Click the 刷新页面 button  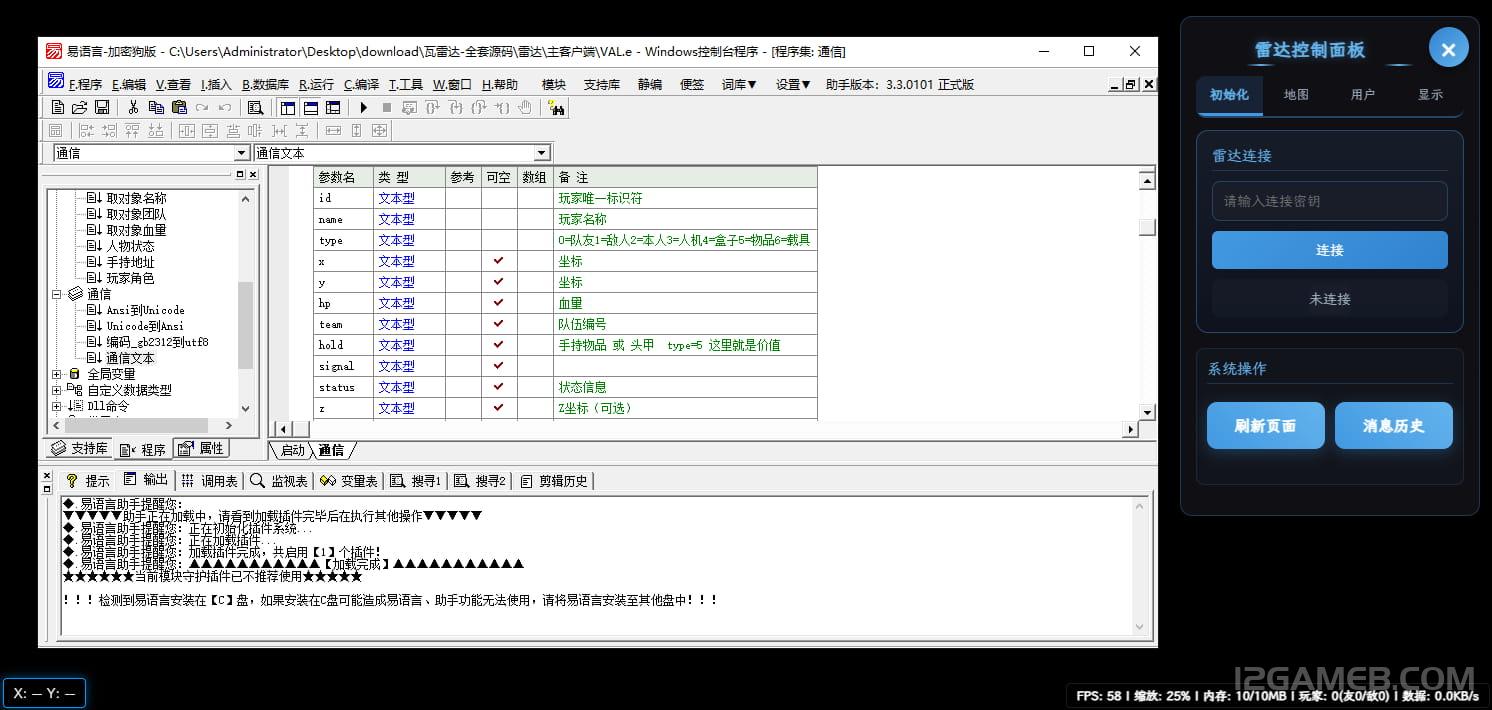click(x=1265, y=426)
